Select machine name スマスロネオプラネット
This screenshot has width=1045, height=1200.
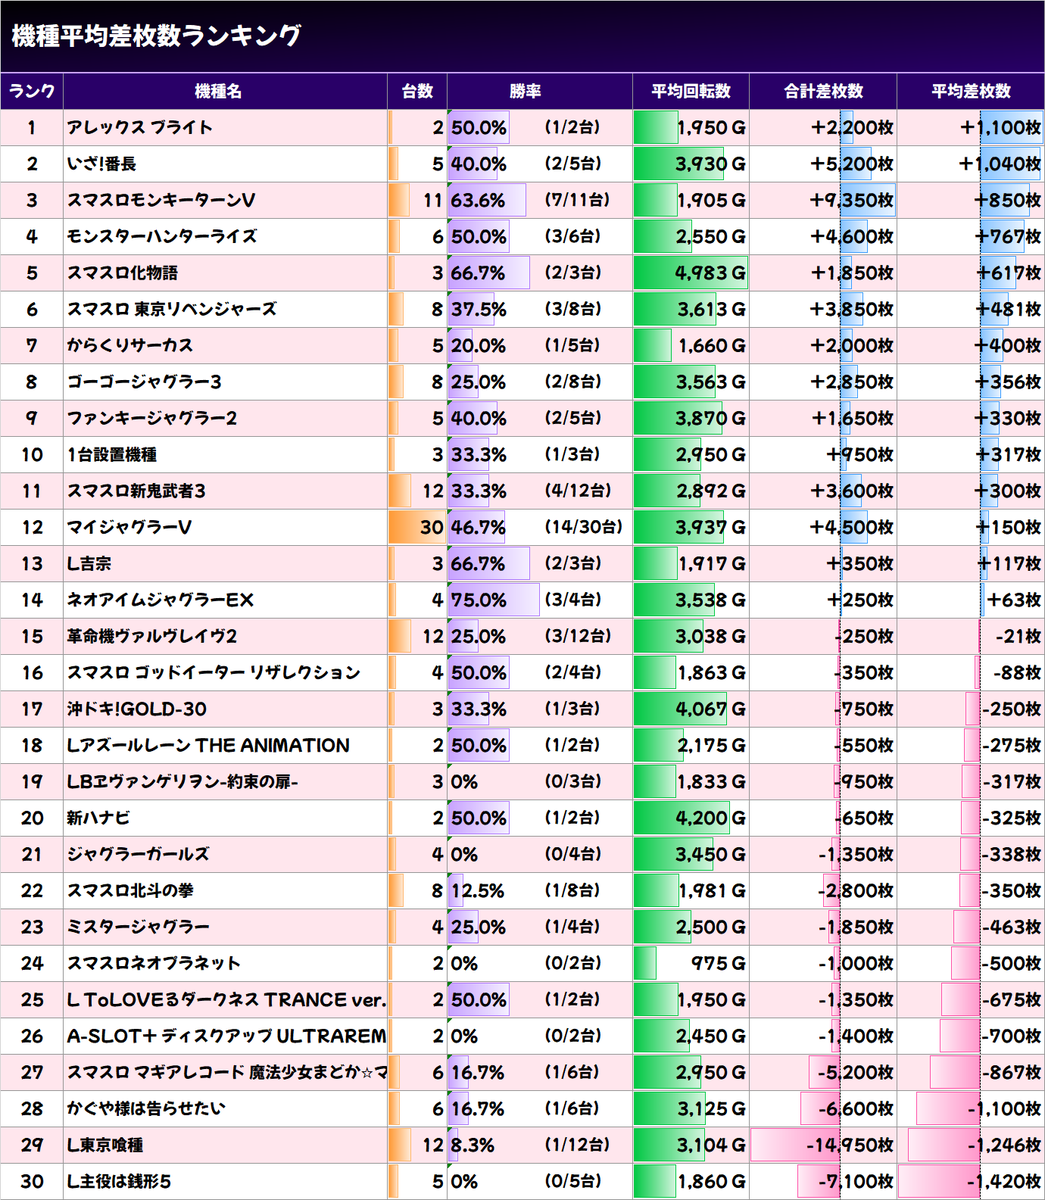point(154,963)
